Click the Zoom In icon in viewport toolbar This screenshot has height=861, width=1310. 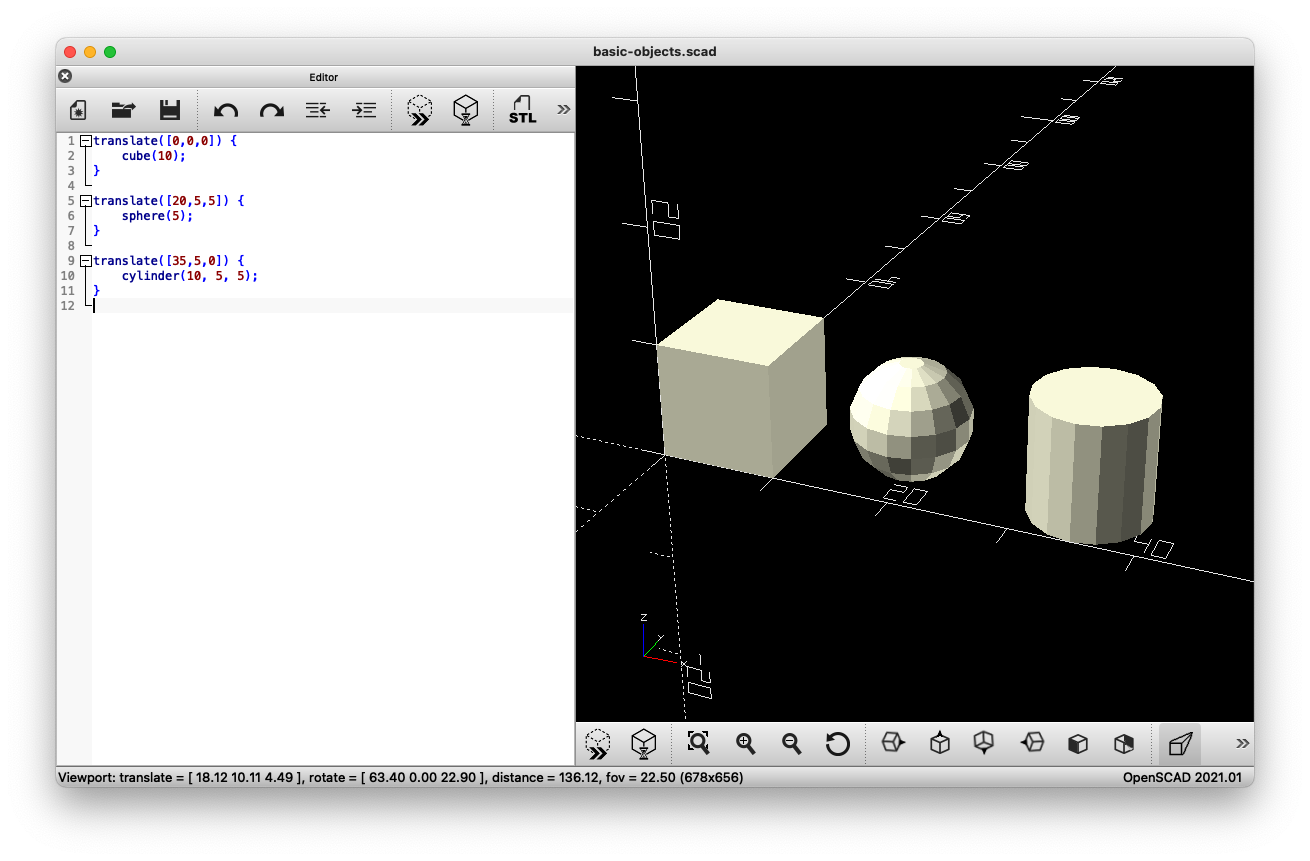[744, 744]
